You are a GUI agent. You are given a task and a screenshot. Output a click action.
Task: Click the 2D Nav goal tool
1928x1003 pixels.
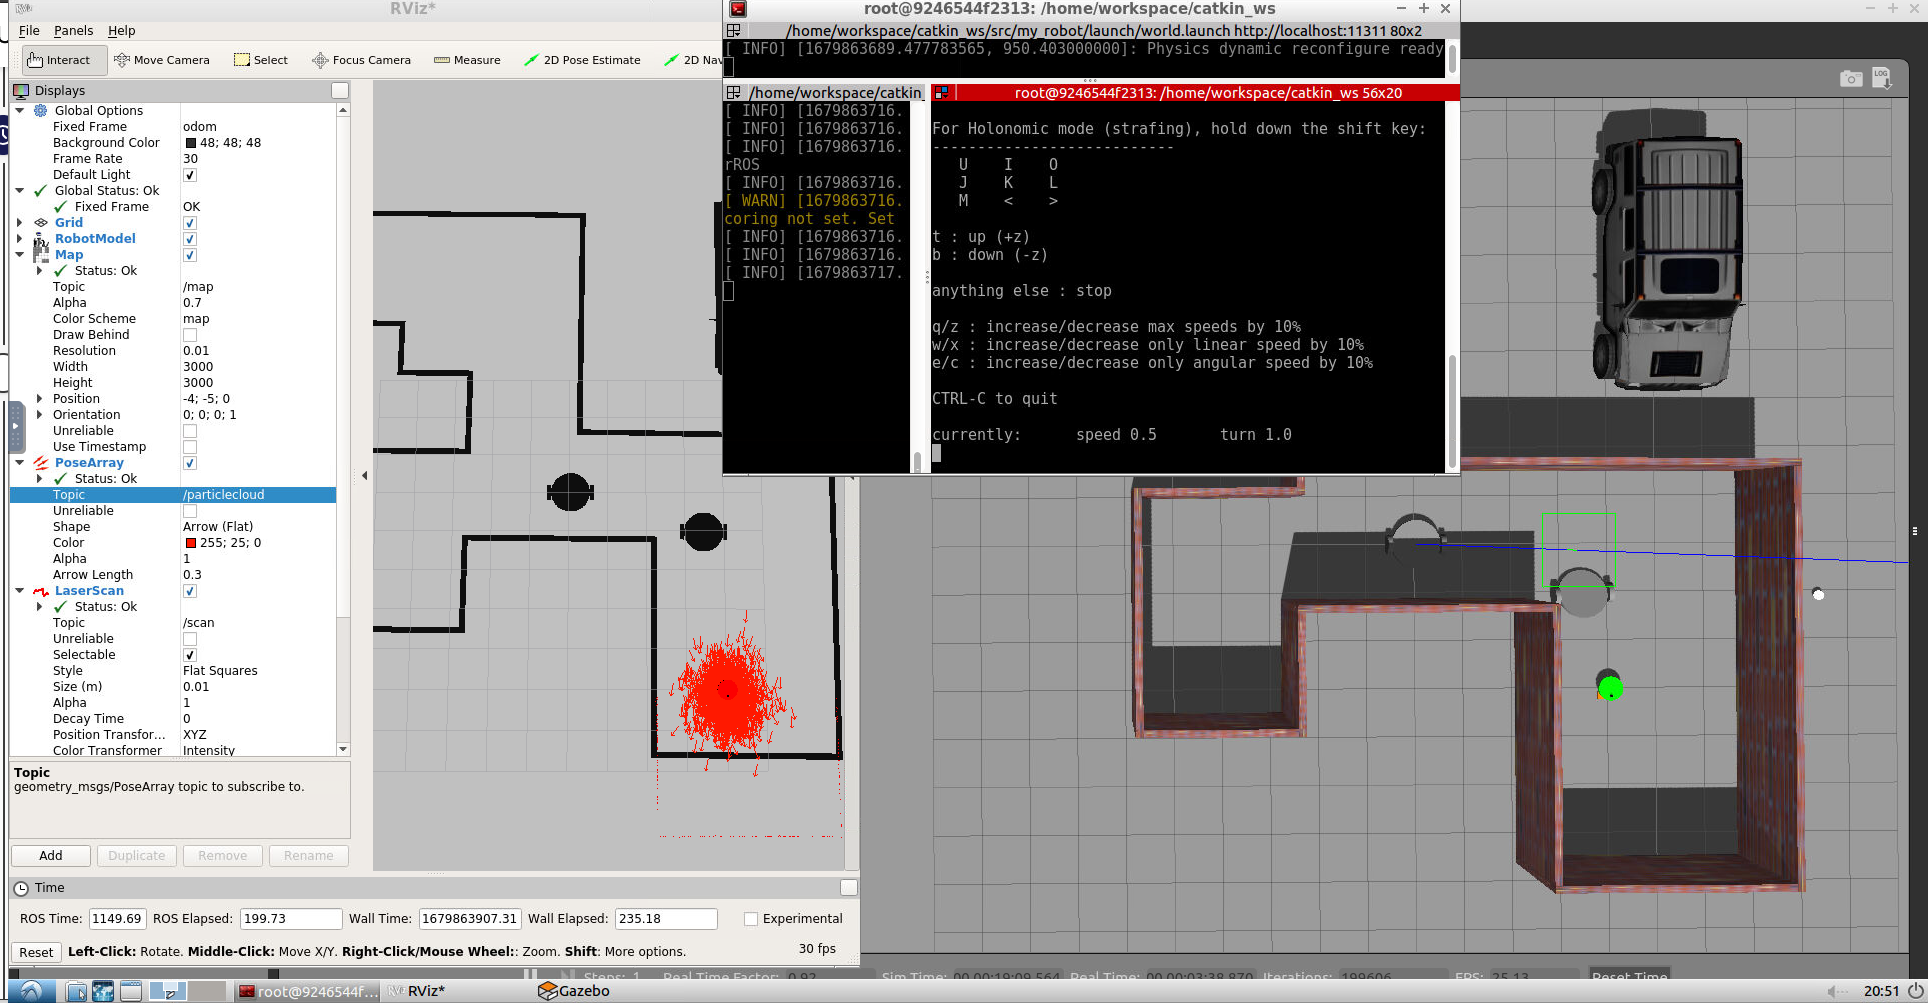click(692, 60)
